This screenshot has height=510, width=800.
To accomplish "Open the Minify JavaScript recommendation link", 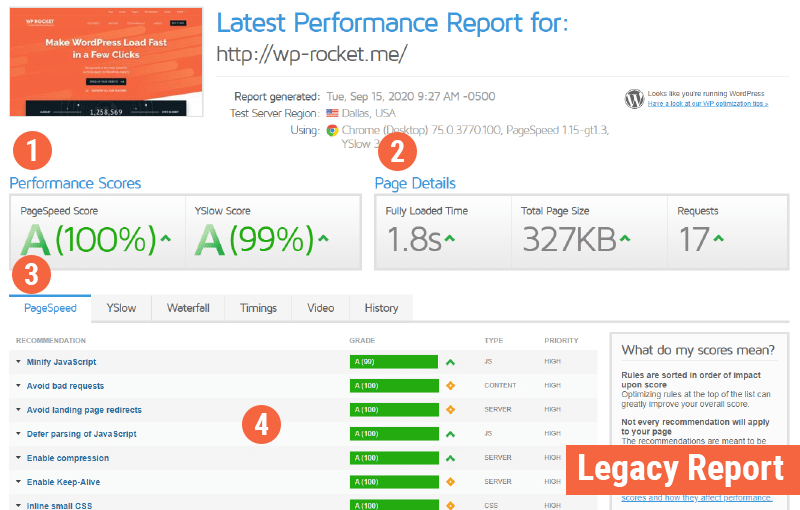I will pos(61,362).
